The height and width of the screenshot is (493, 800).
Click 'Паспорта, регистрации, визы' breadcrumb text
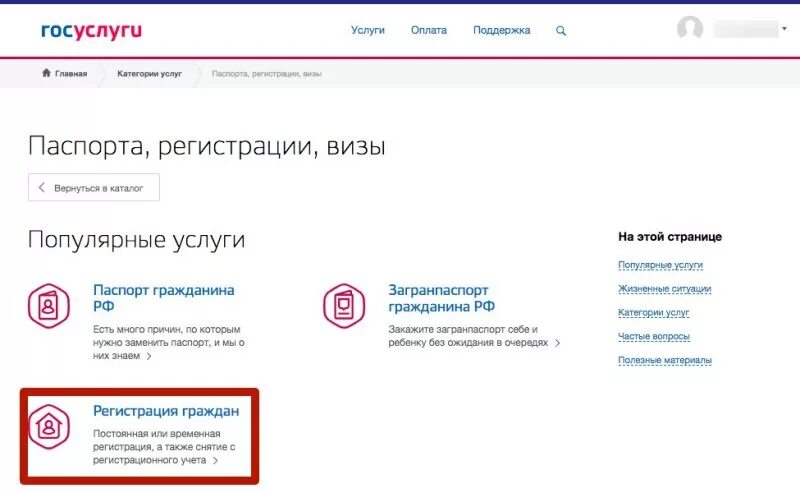267,74
